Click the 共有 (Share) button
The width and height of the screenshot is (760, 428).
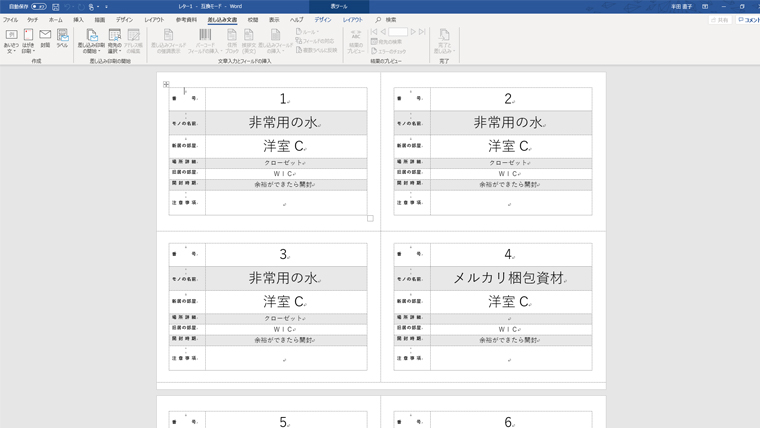[x=720, y=20]
